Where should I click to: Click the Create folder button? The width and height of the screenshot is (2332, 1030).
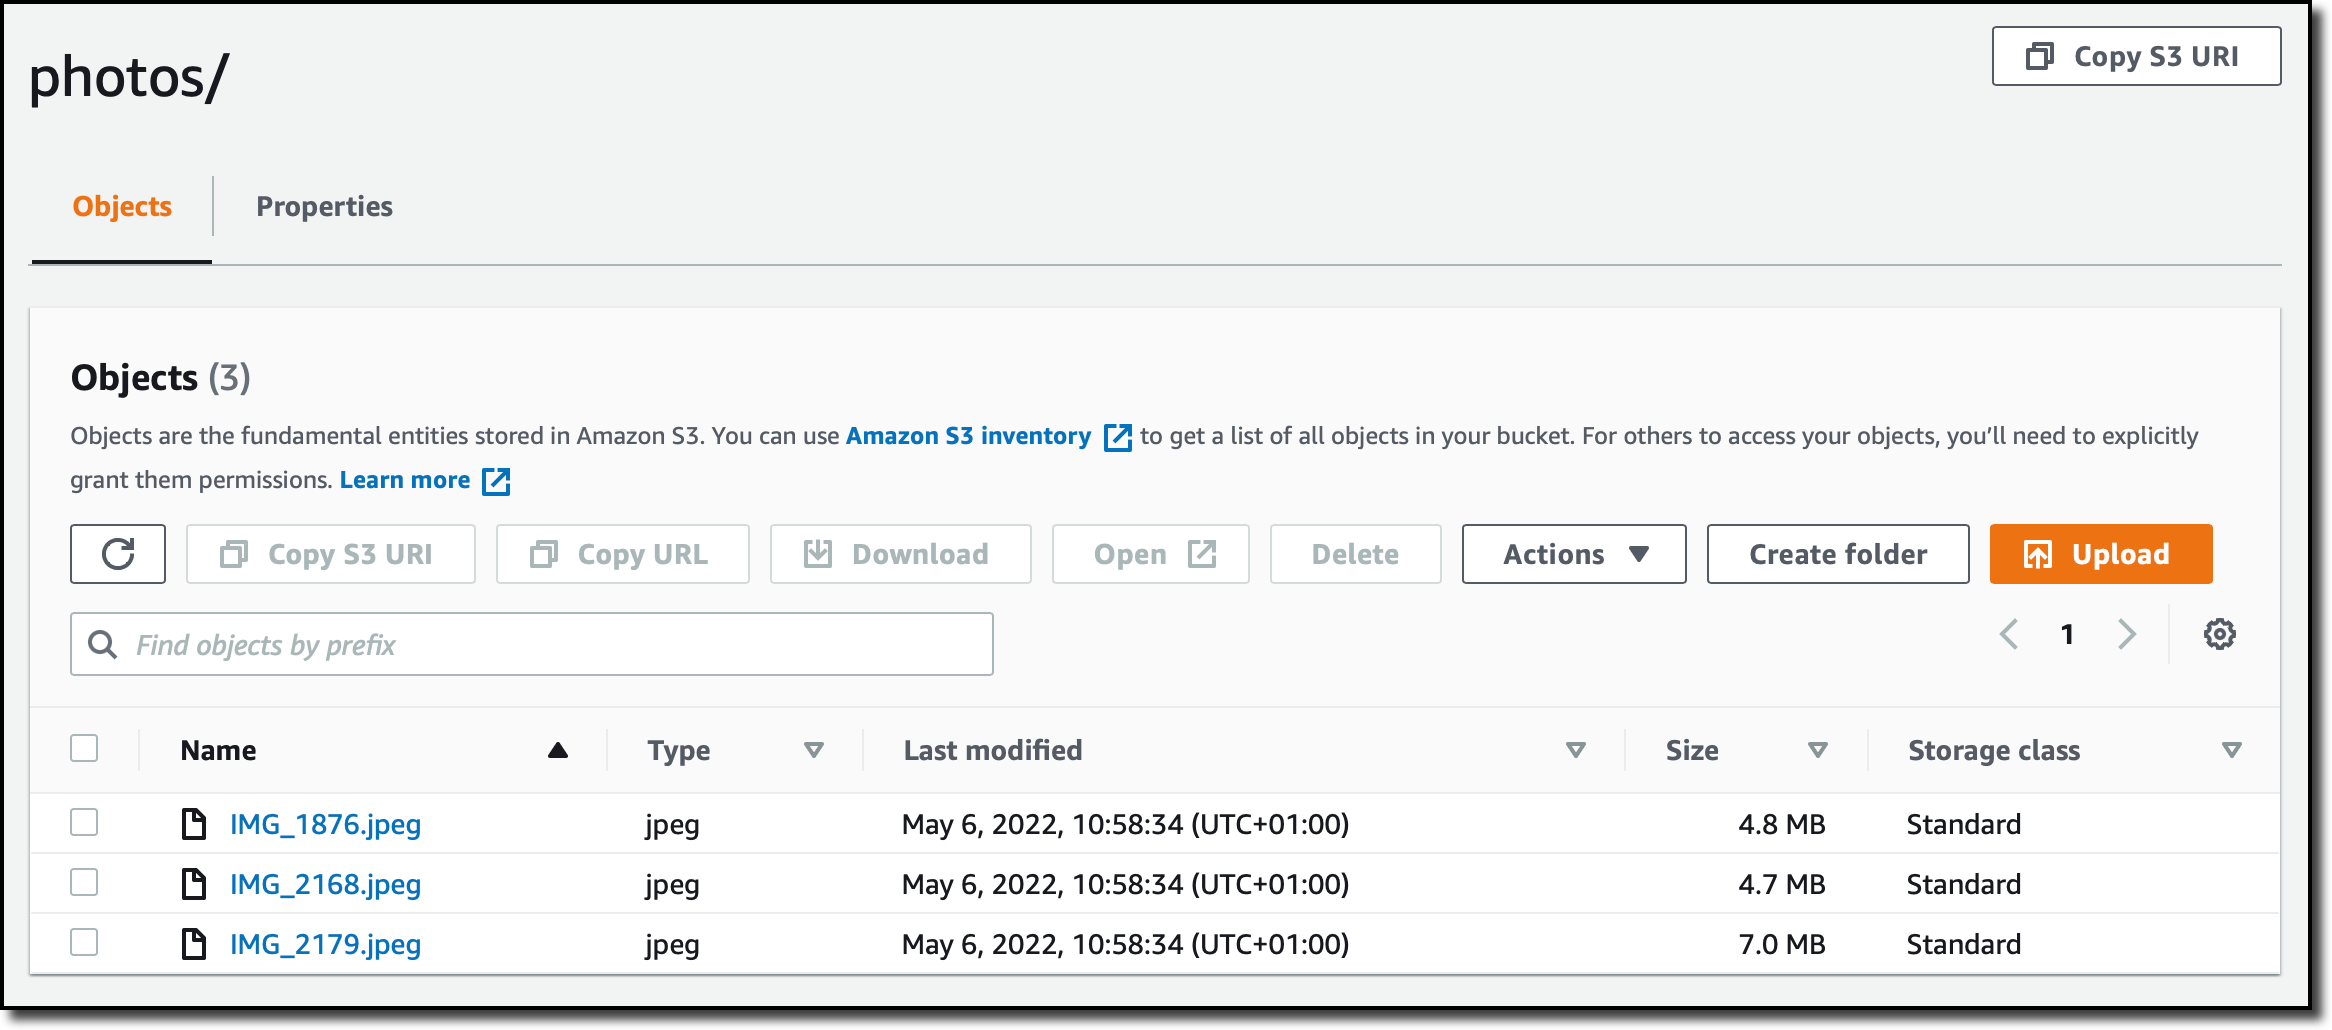click(1838, 554)
